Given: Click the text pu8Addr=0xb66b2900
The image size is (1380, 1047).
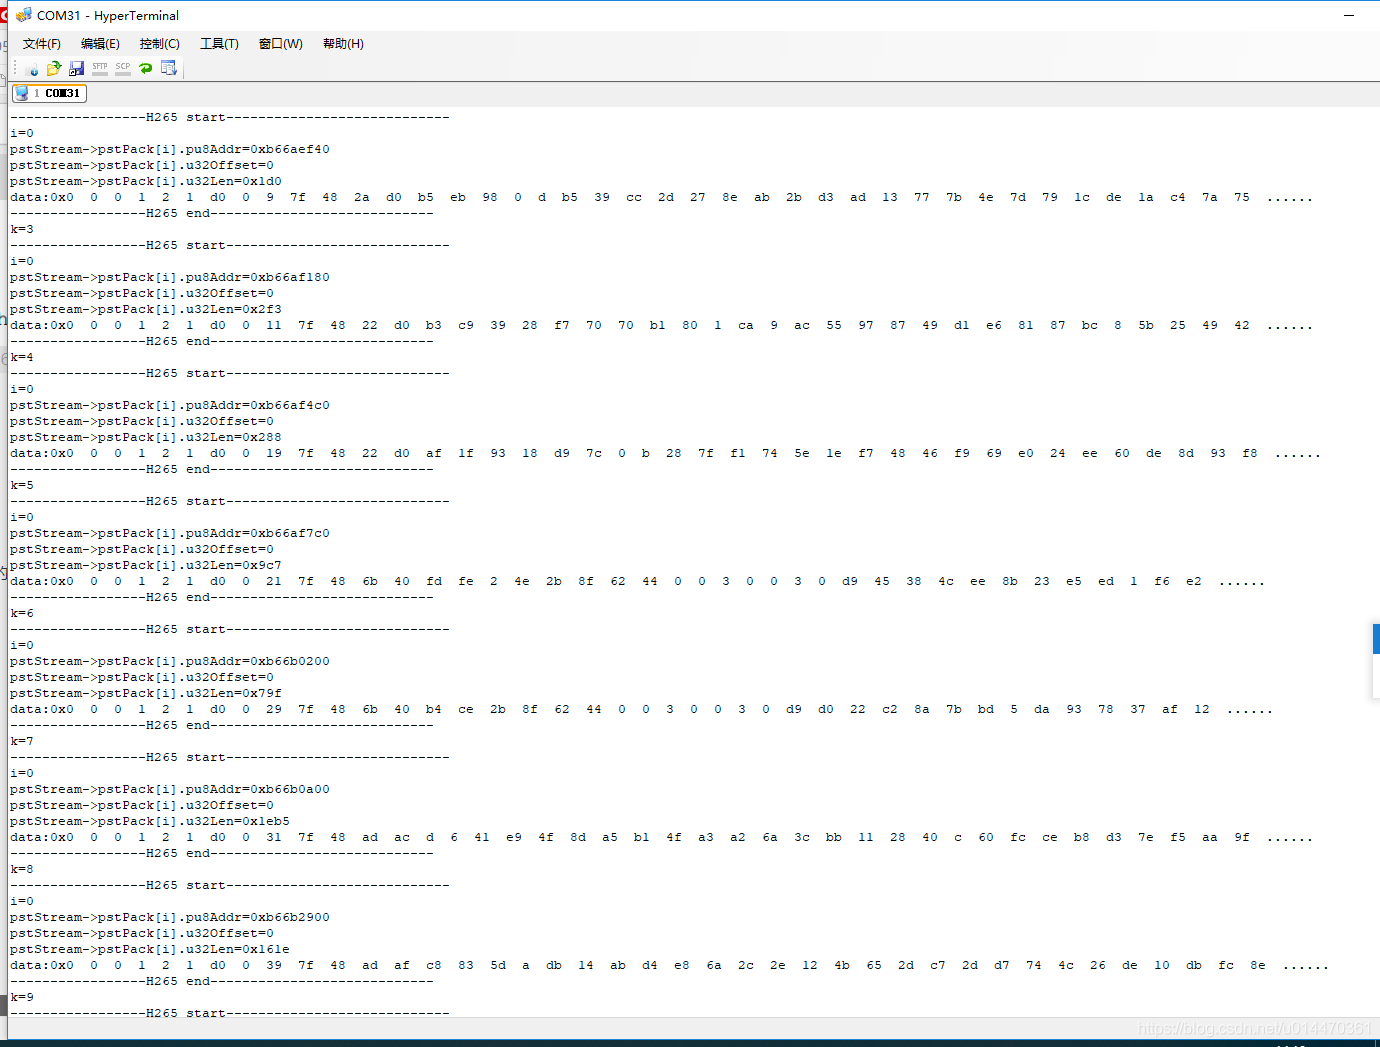Looking at the screenshot, I should point(257,917).
